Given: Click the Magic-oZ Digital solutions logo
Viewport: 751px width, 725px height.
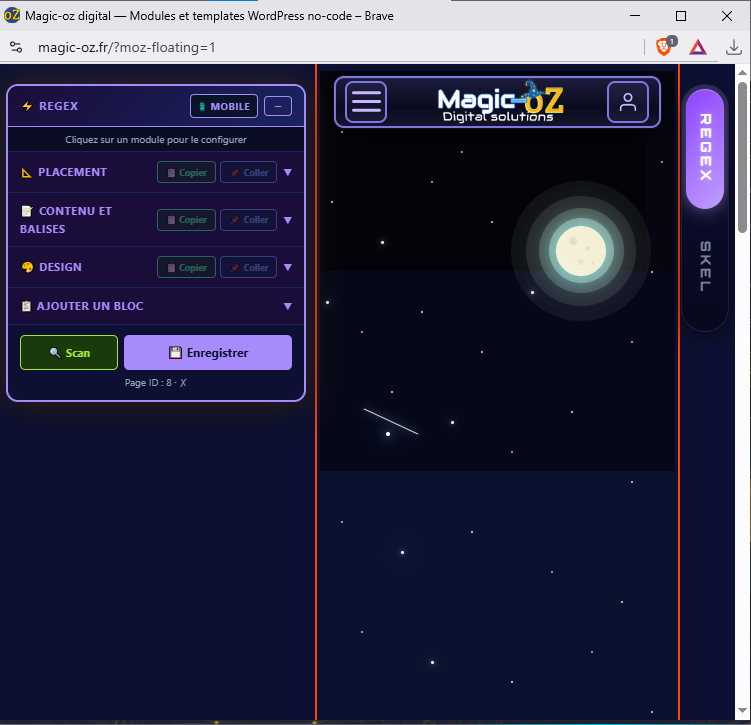Looking at the screenshot, I should point(500,102).
